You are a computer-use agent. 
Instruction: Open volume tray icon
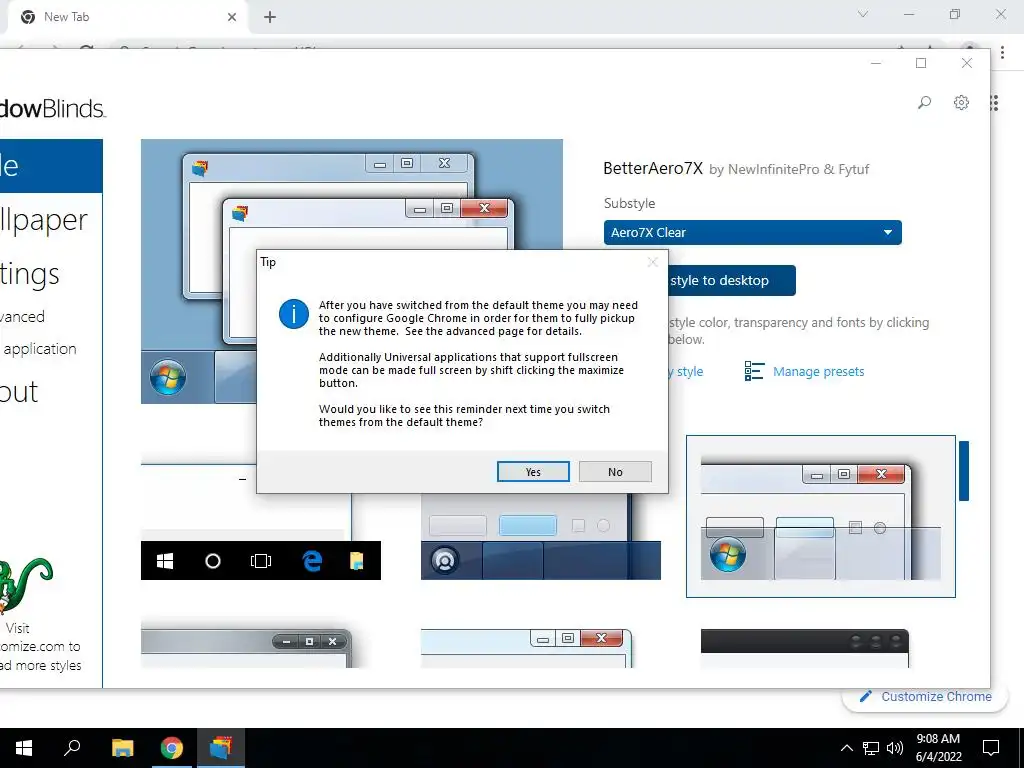(x=895, y=748)
